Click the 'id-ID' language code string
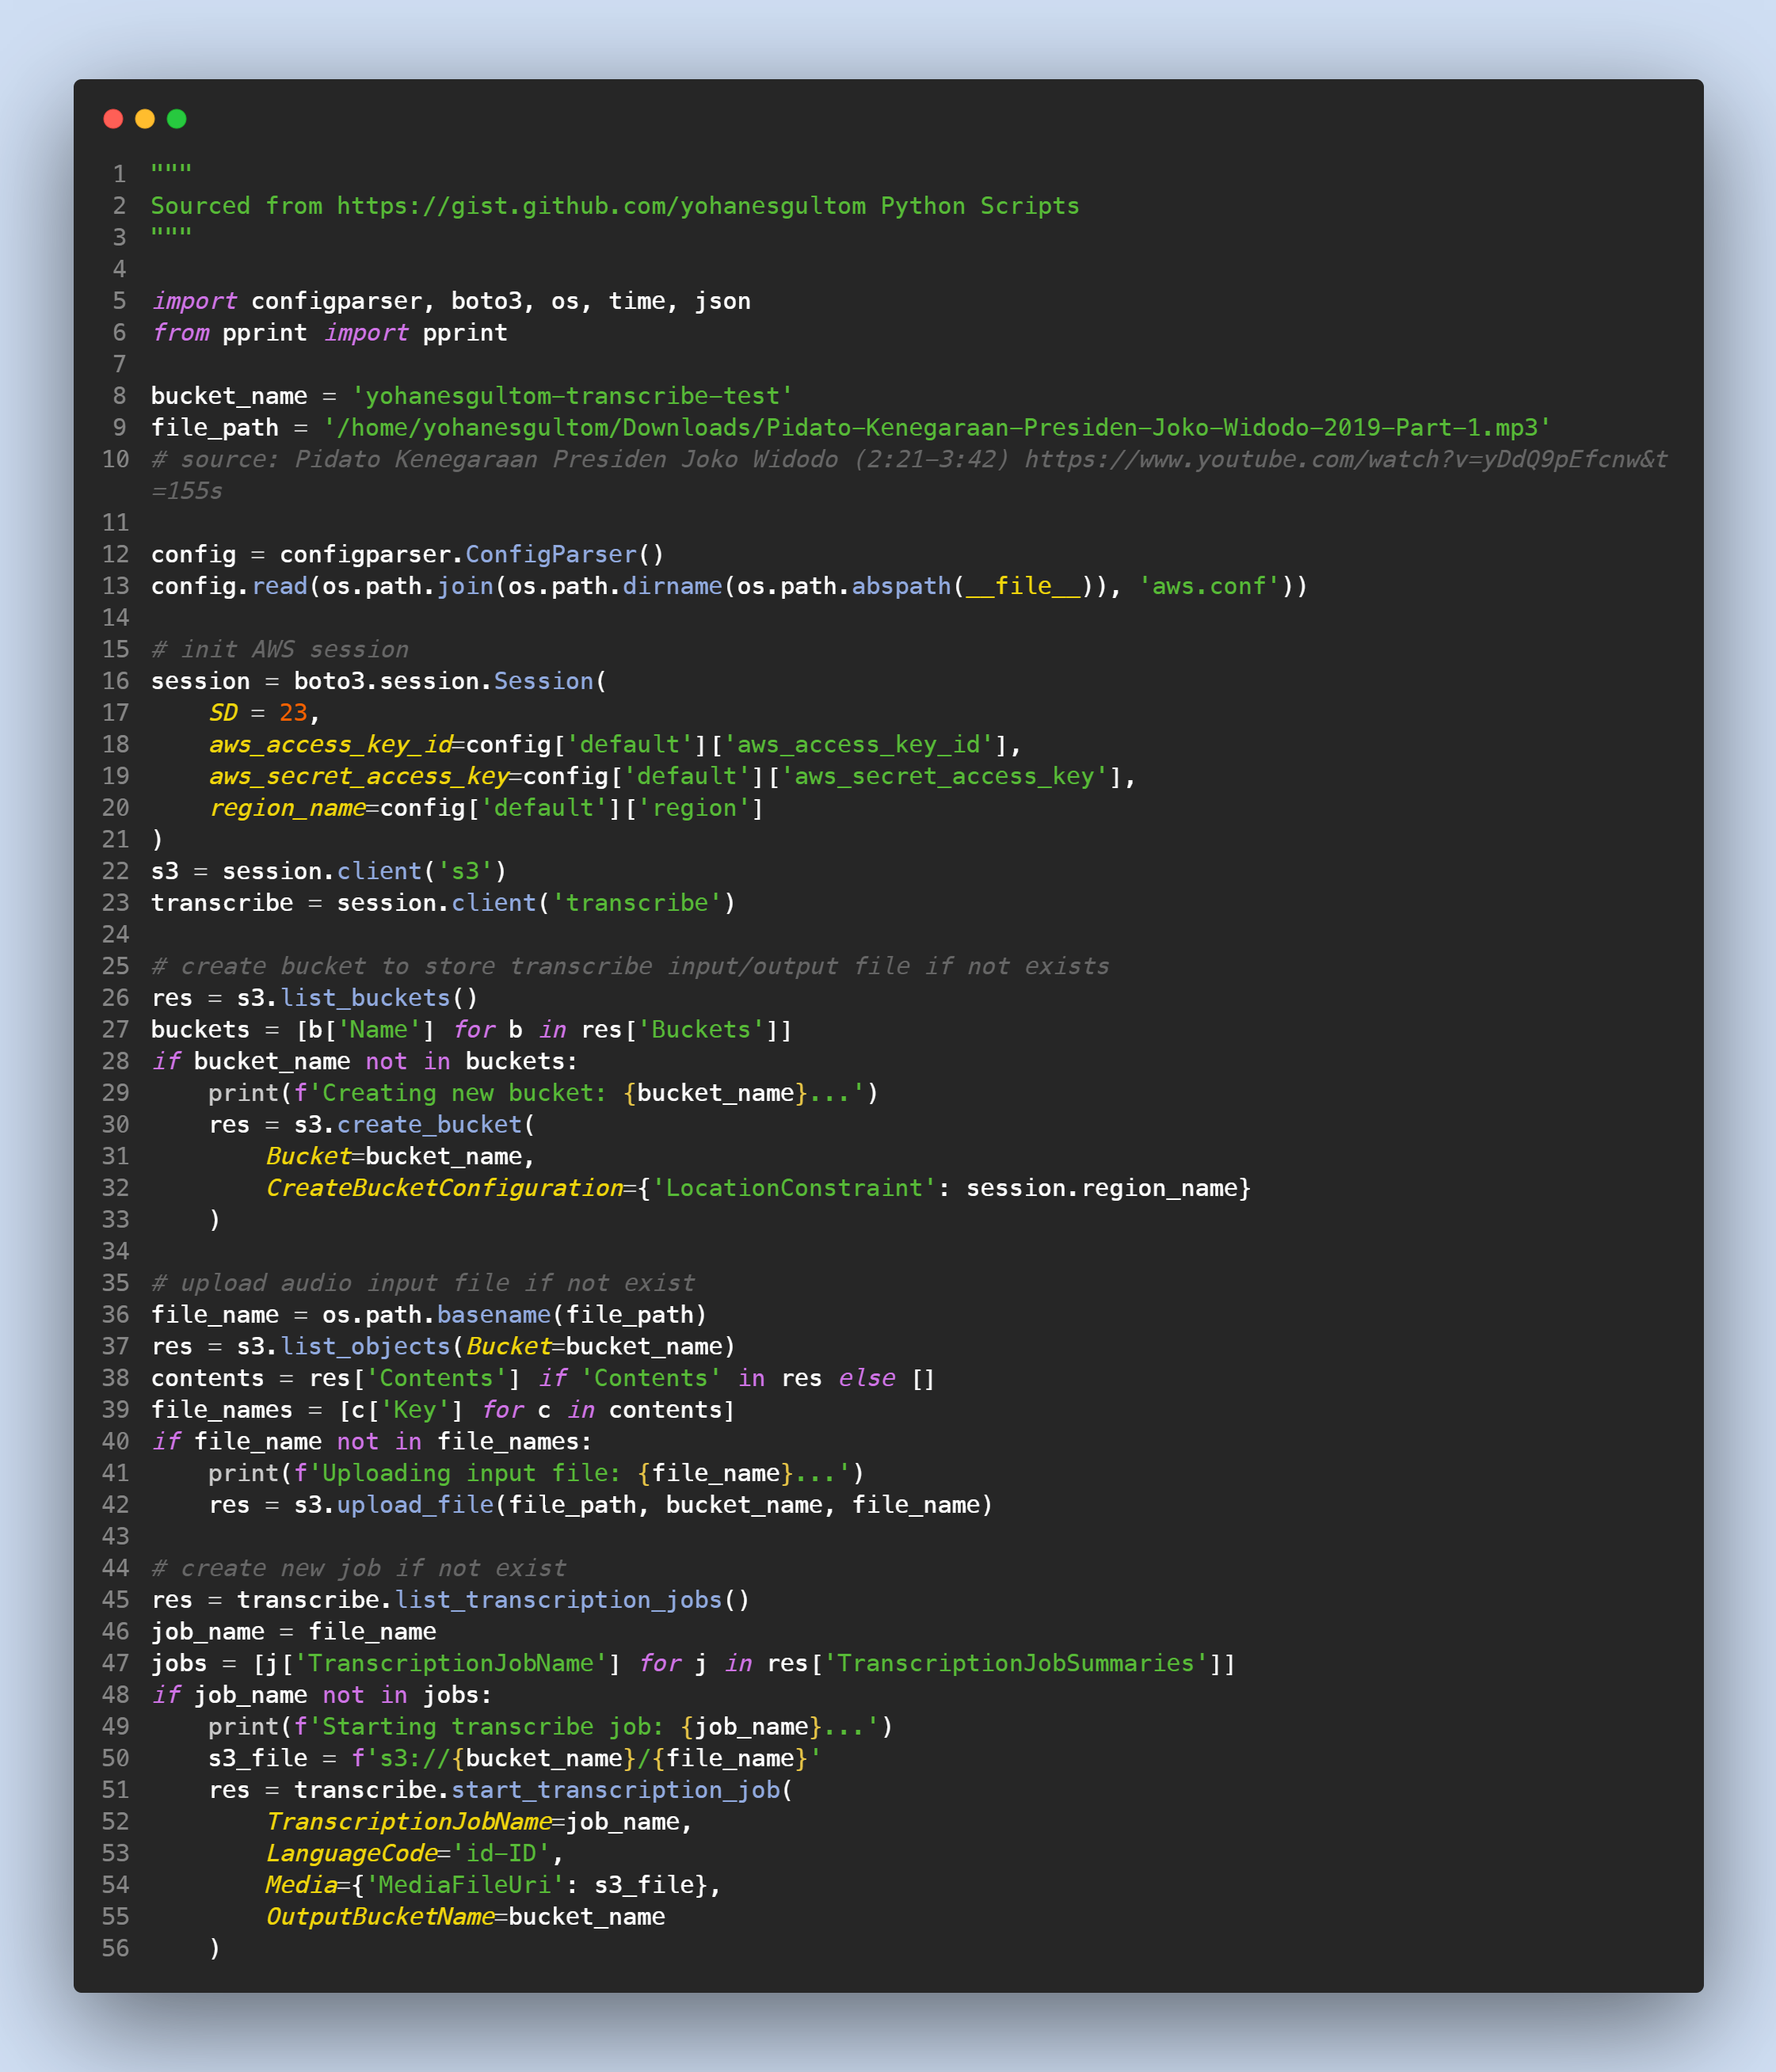 (501, 1853)
